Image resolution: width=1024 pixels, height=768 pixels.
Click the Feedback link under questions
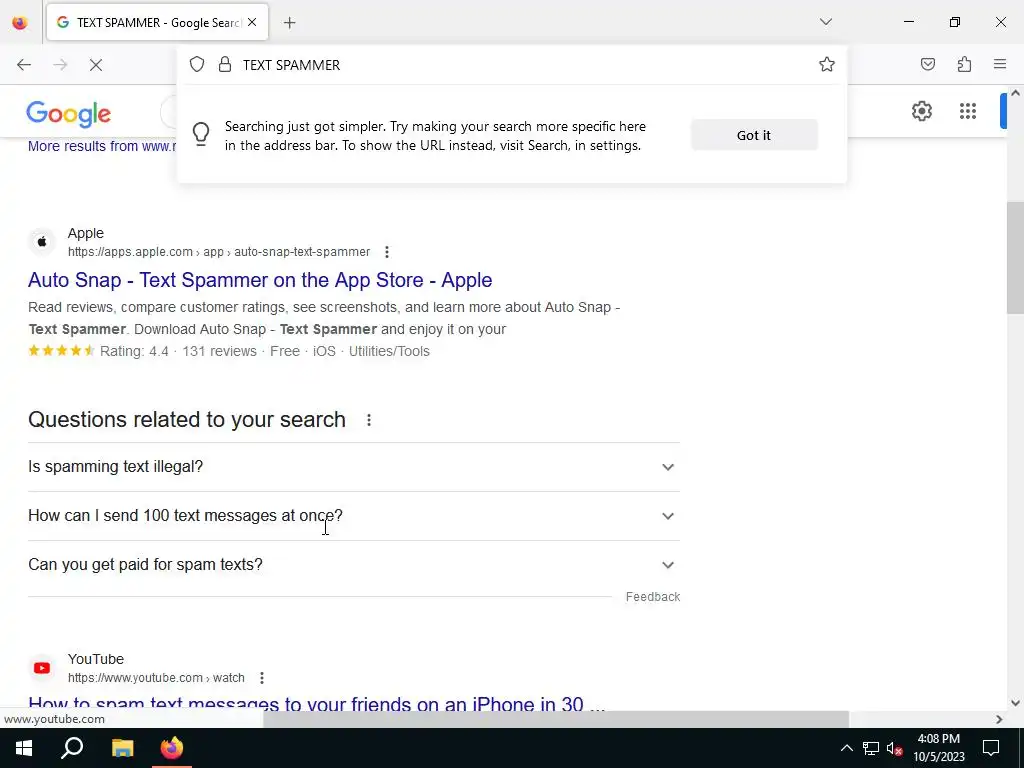coord(652,597)
